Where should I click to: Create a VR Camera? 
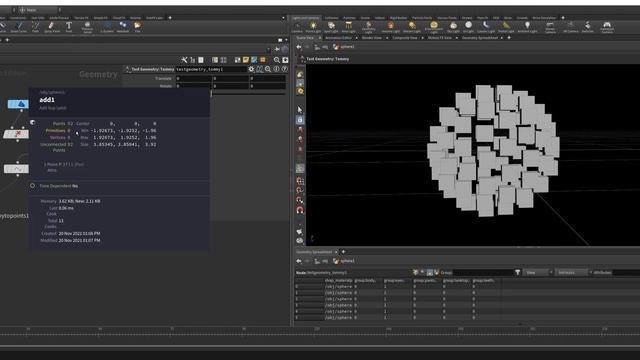tap(571, 27)
